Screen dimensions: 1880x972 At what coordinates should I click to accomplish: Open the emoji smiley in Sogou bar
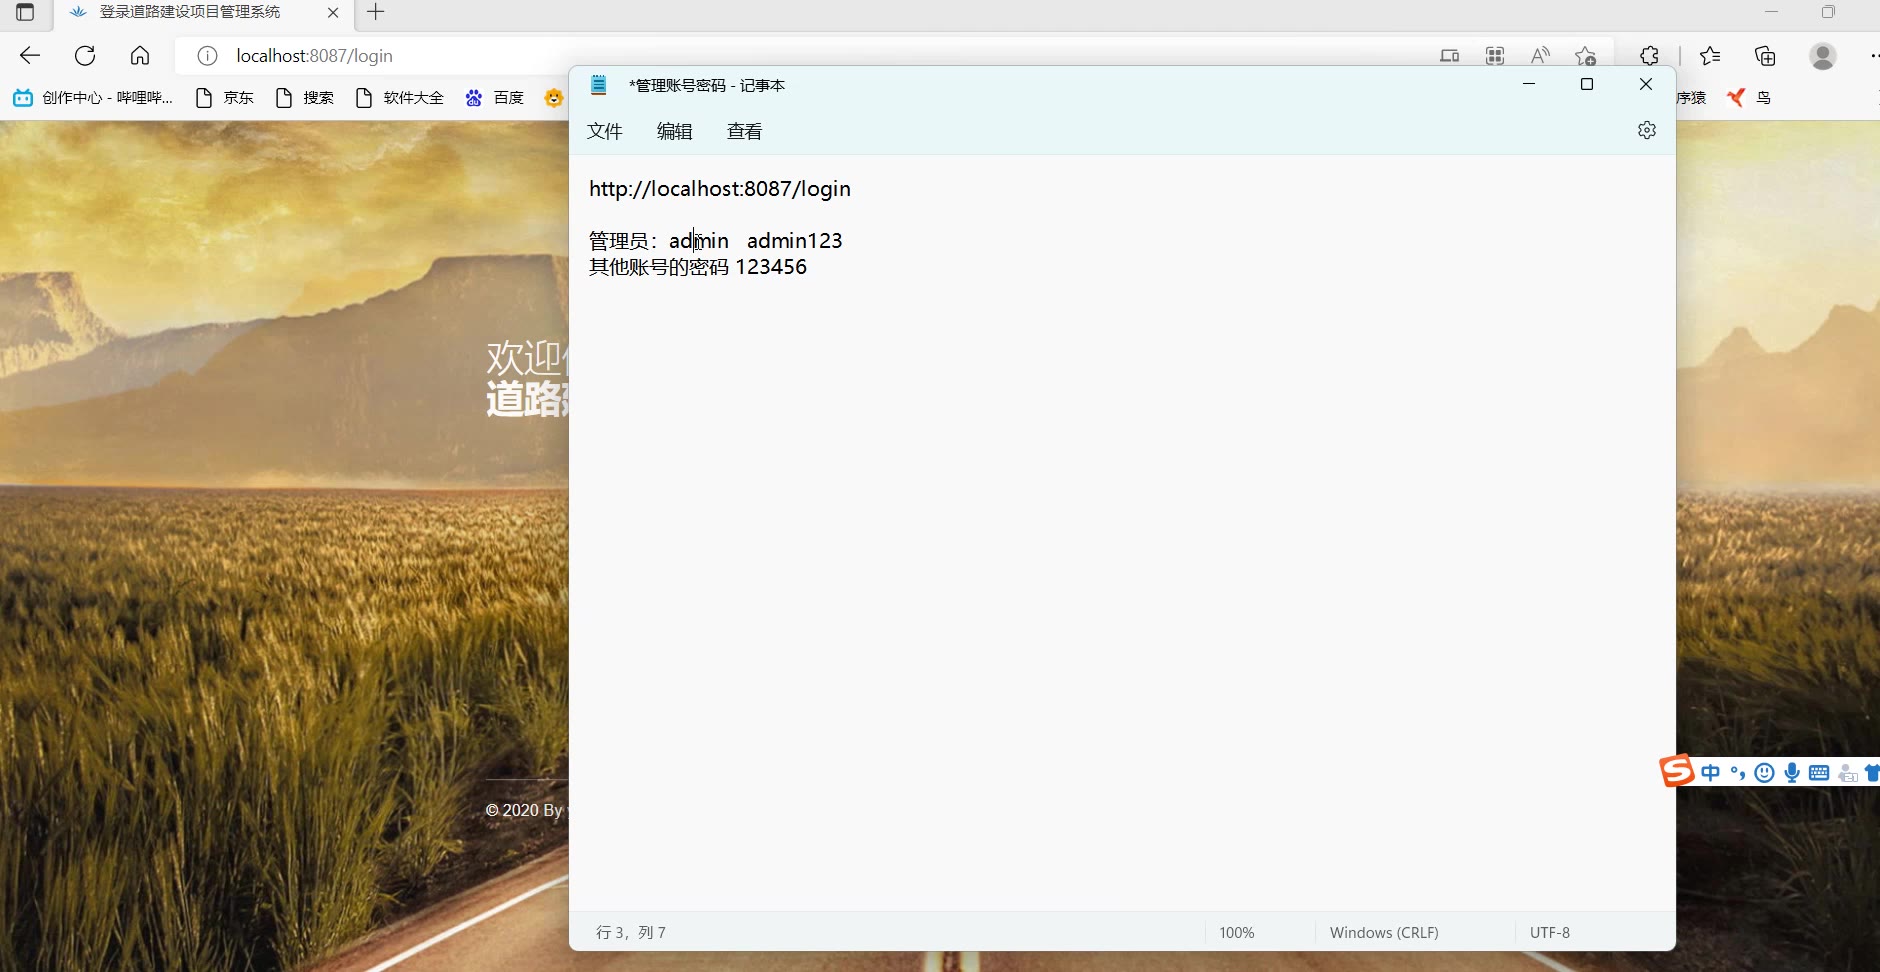(1765, 772)
